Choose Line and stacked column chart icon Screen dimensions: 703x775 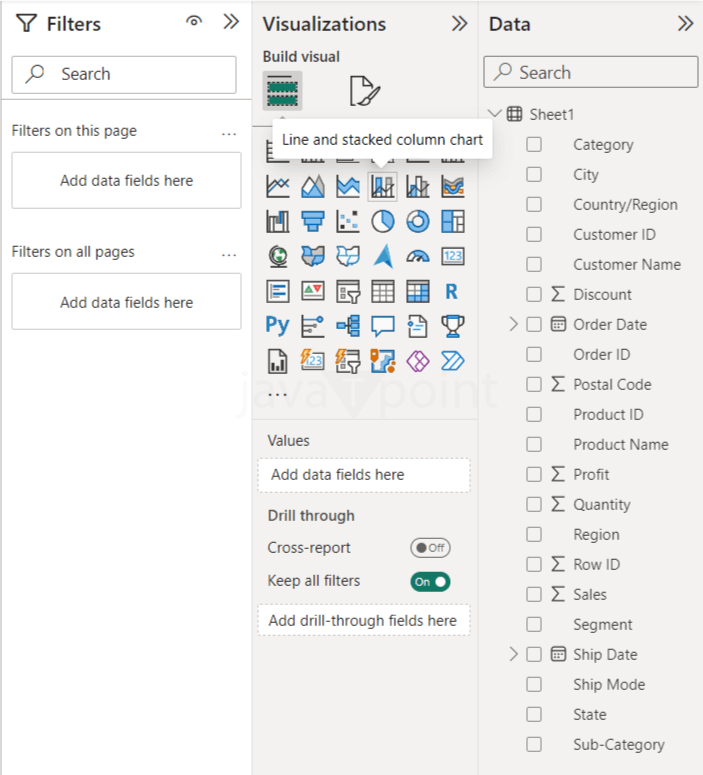click(x=383, y=186)
